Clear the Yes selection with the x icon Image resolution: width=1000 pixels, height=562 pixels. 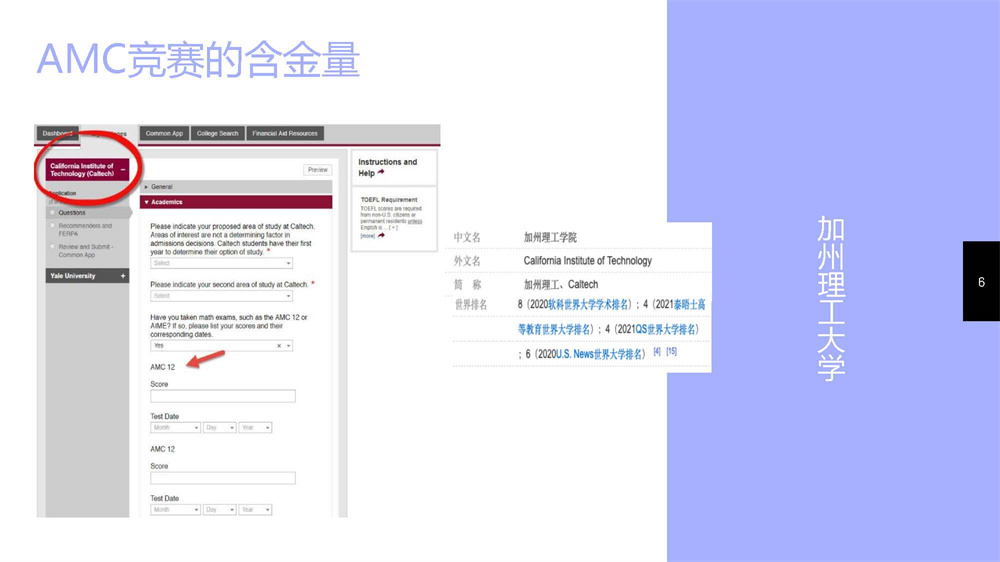pos(279,346)
